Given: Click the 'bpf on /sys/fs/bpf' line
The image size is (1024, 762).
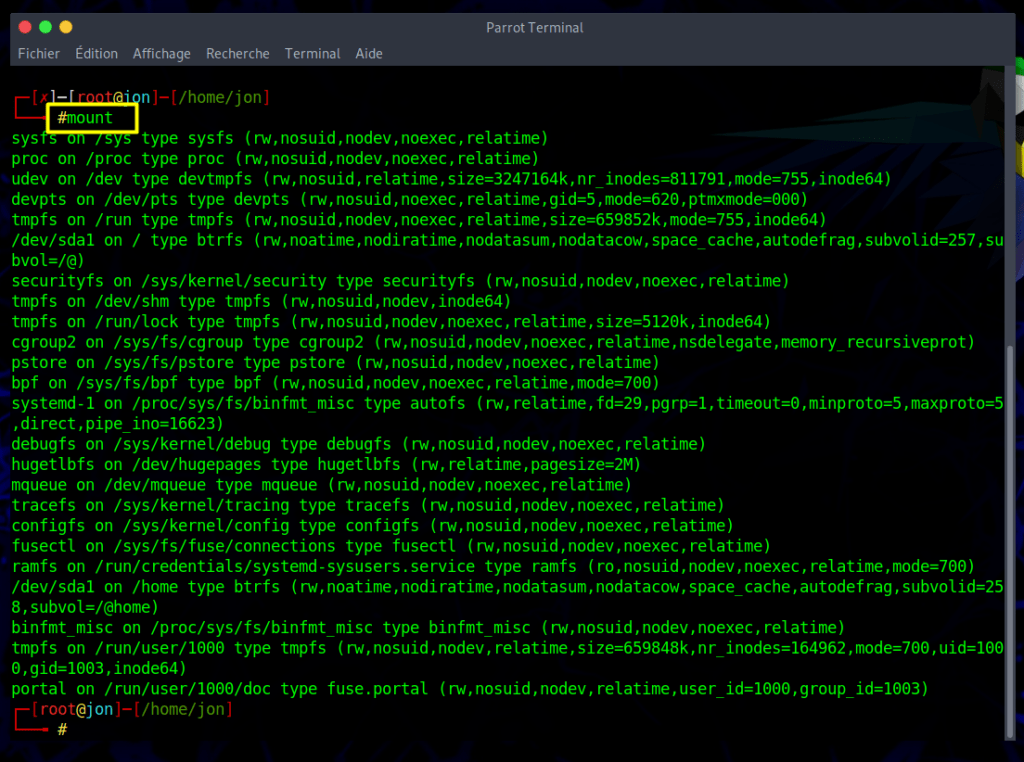Looking at the screenshot, I should [335, 383].
